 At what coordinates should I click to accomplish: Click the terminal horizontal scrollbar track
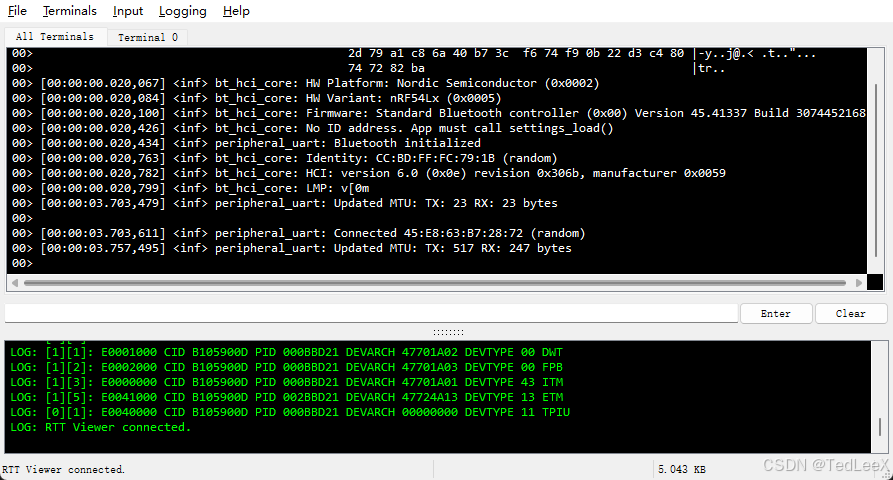[435, 283]
